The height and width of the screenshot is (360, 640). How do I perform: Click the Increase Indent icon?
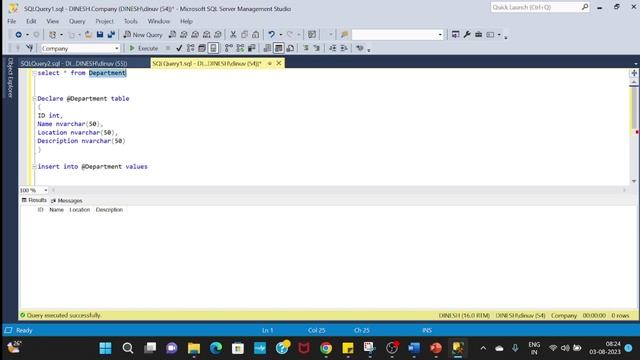pos(344,48)
